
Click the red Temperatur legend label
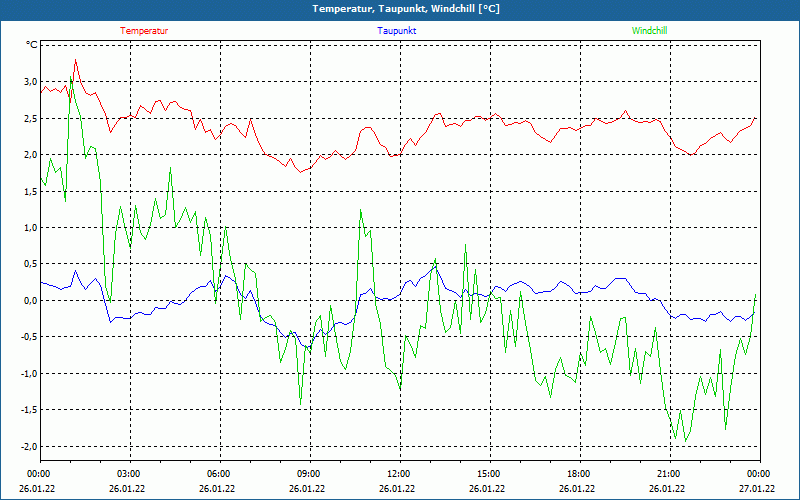click(144, 31)
